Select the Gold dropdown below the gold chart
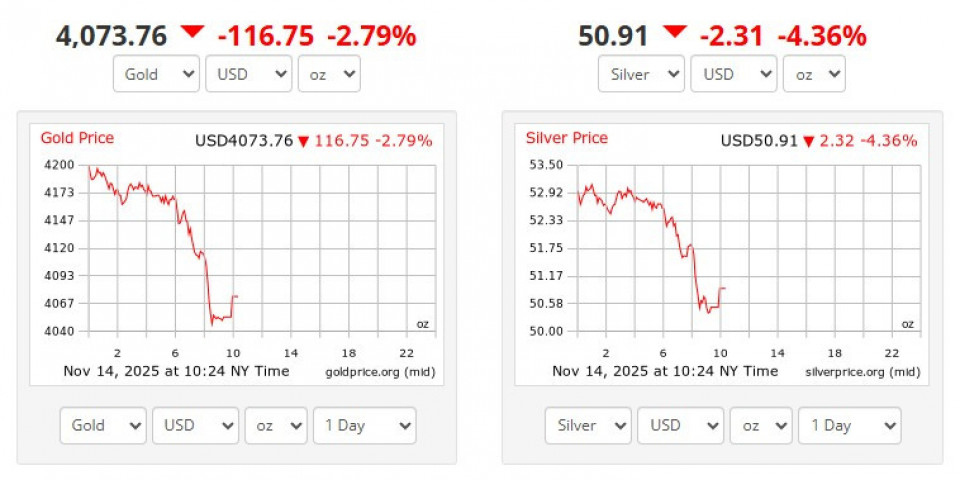Viewport: 960px width, 480px height. 103,425
